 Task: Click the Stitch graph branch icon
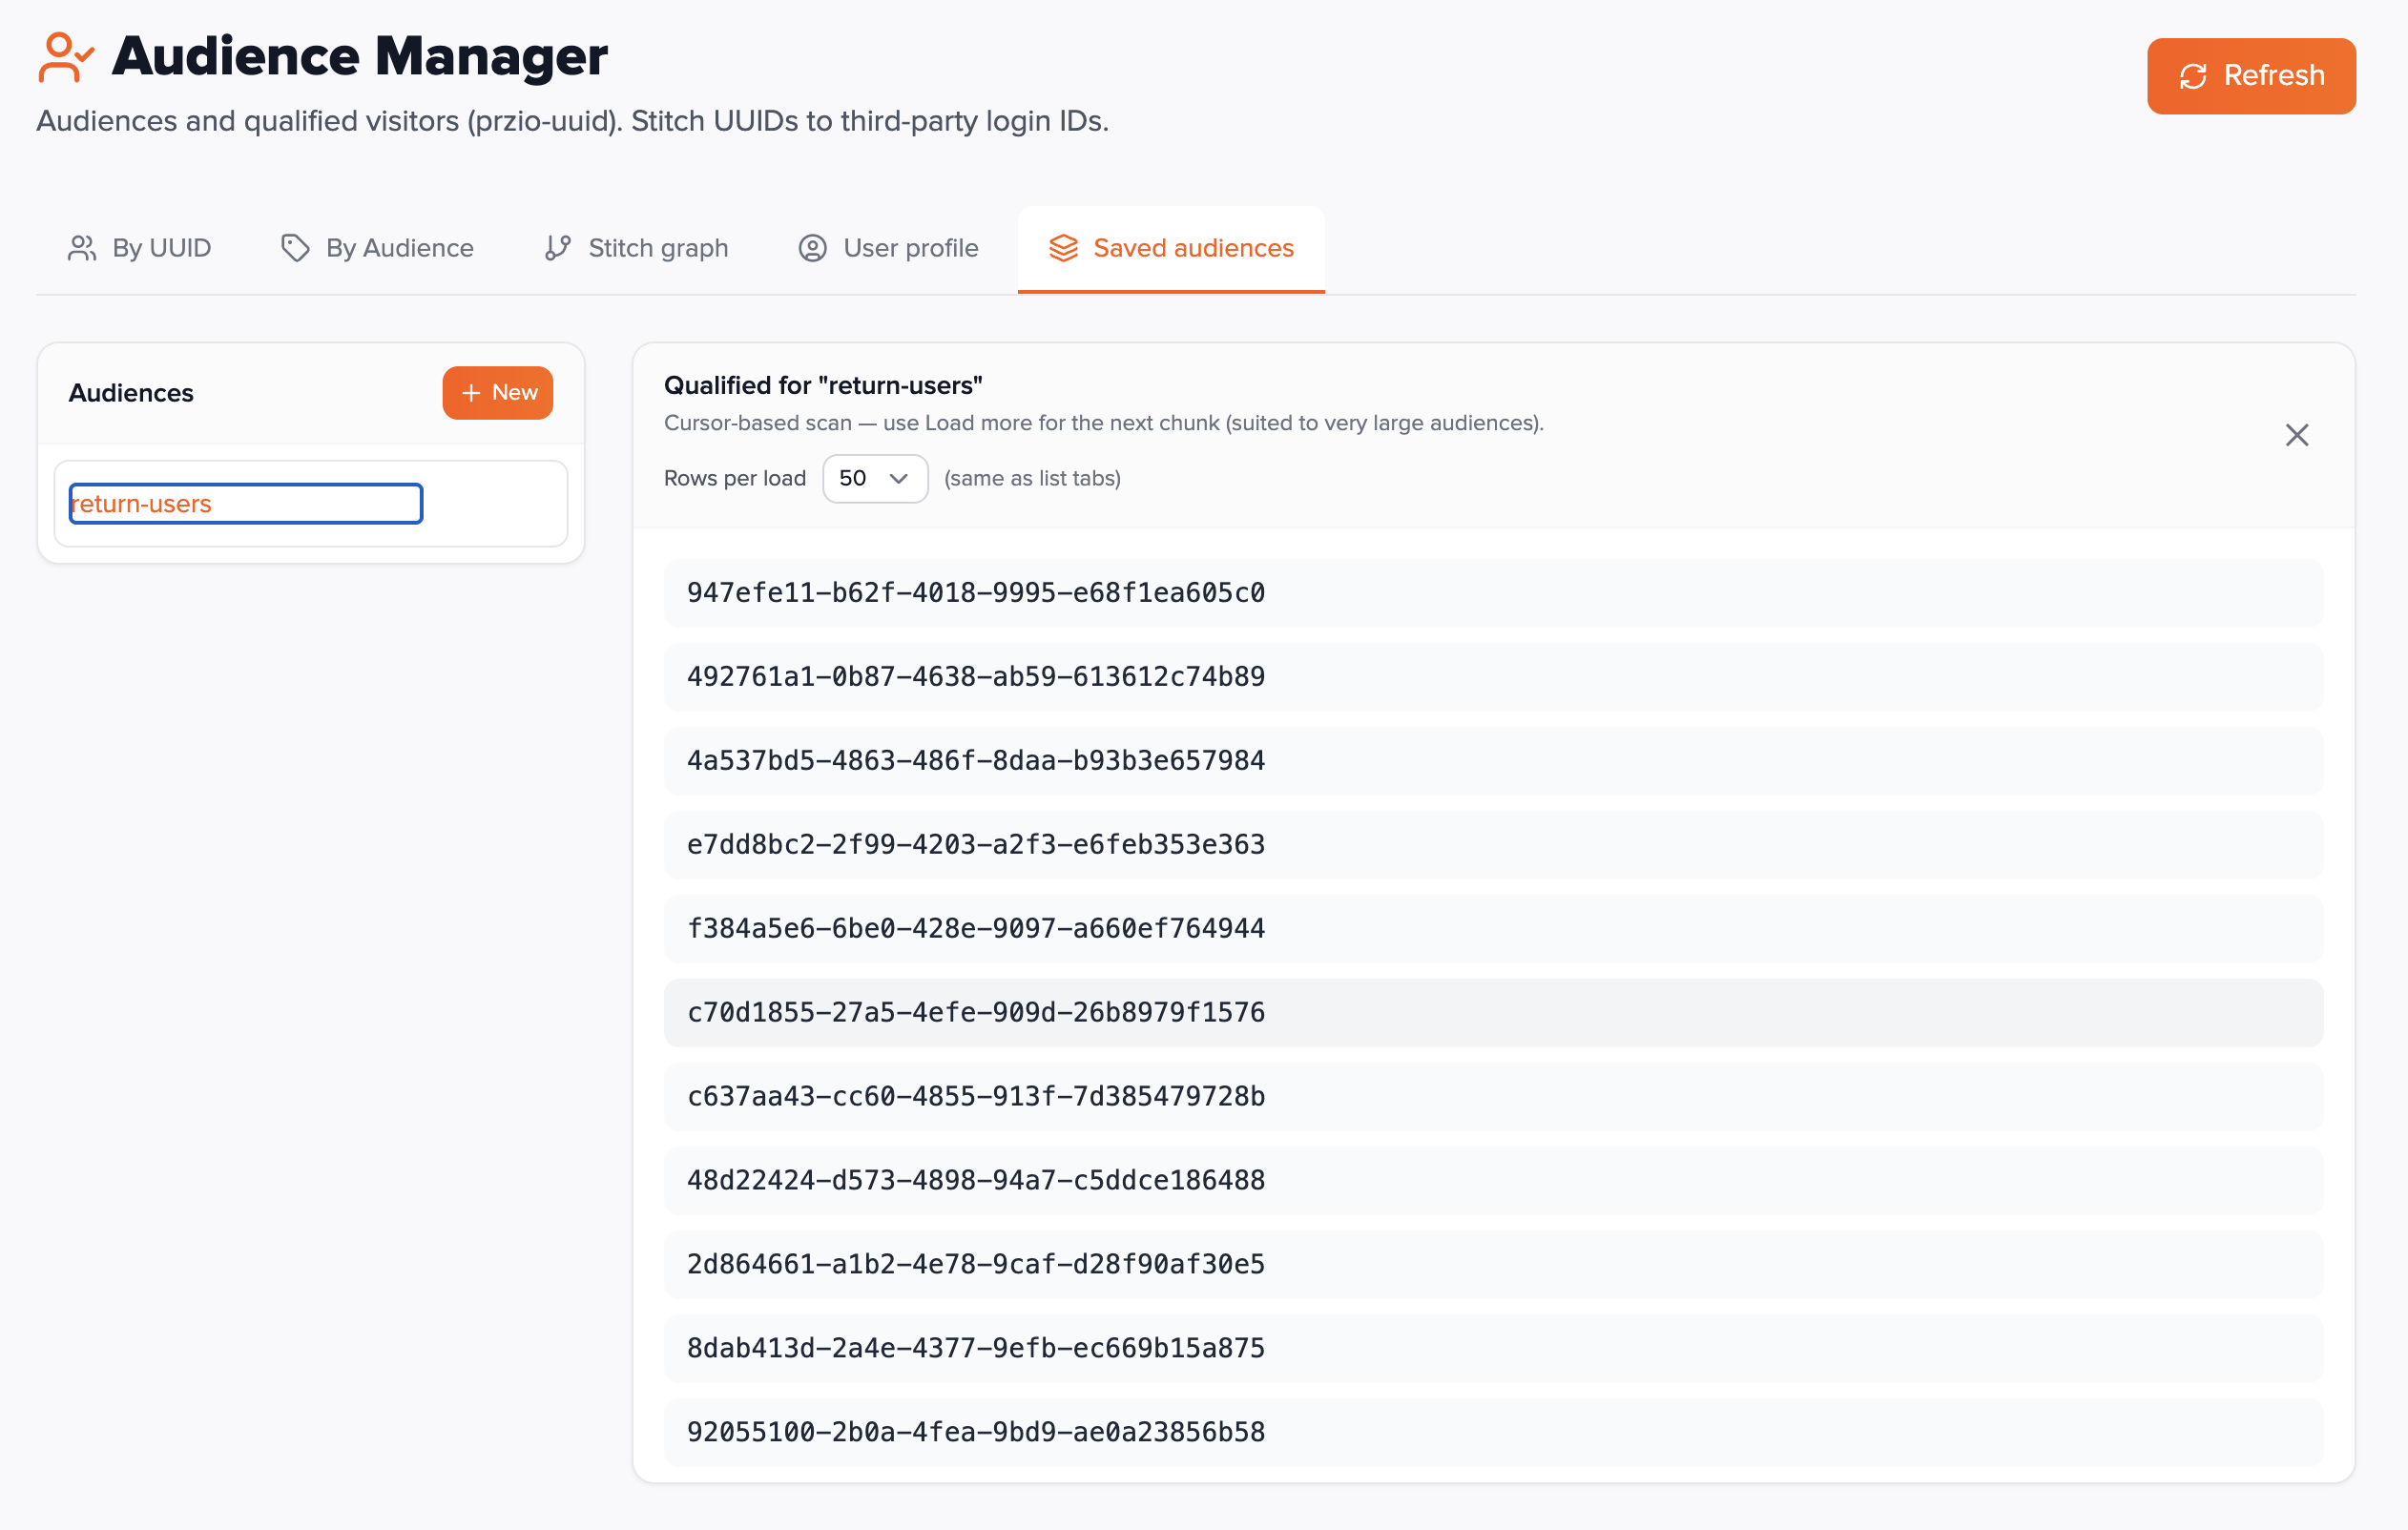point(558,248)
